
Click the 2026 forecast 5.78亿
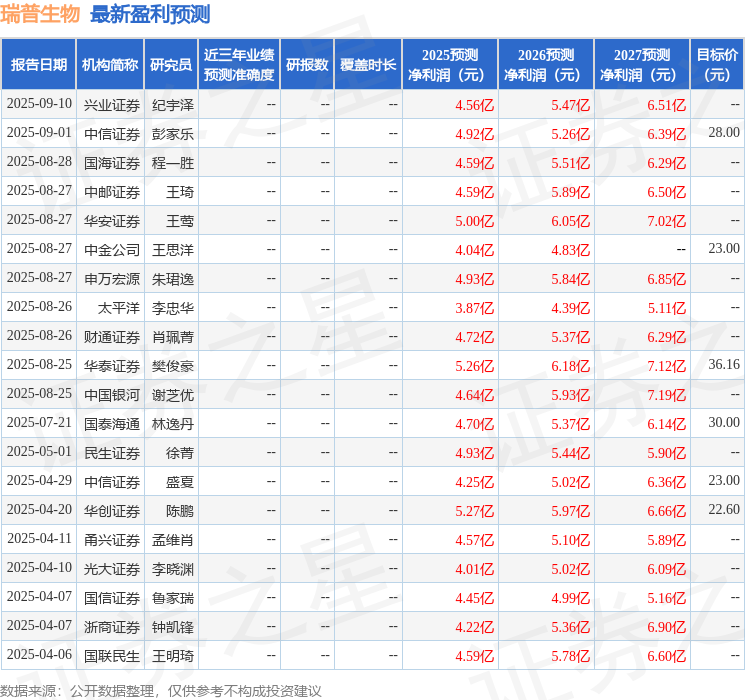[x=571, y=656]
